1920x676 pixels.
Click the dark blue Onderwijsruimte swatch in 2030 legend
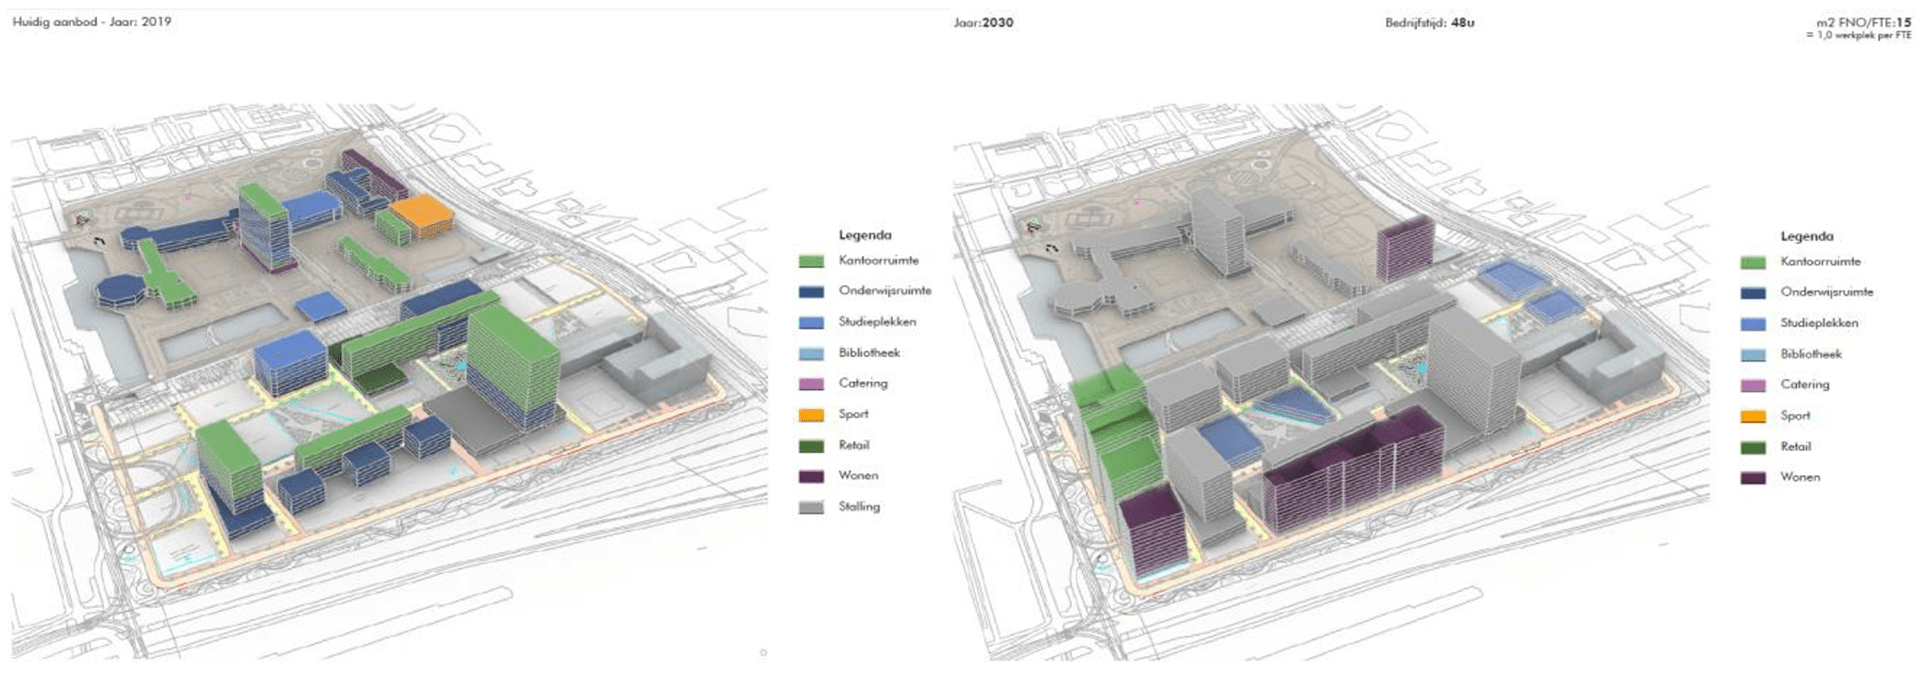coord(1753,293)
